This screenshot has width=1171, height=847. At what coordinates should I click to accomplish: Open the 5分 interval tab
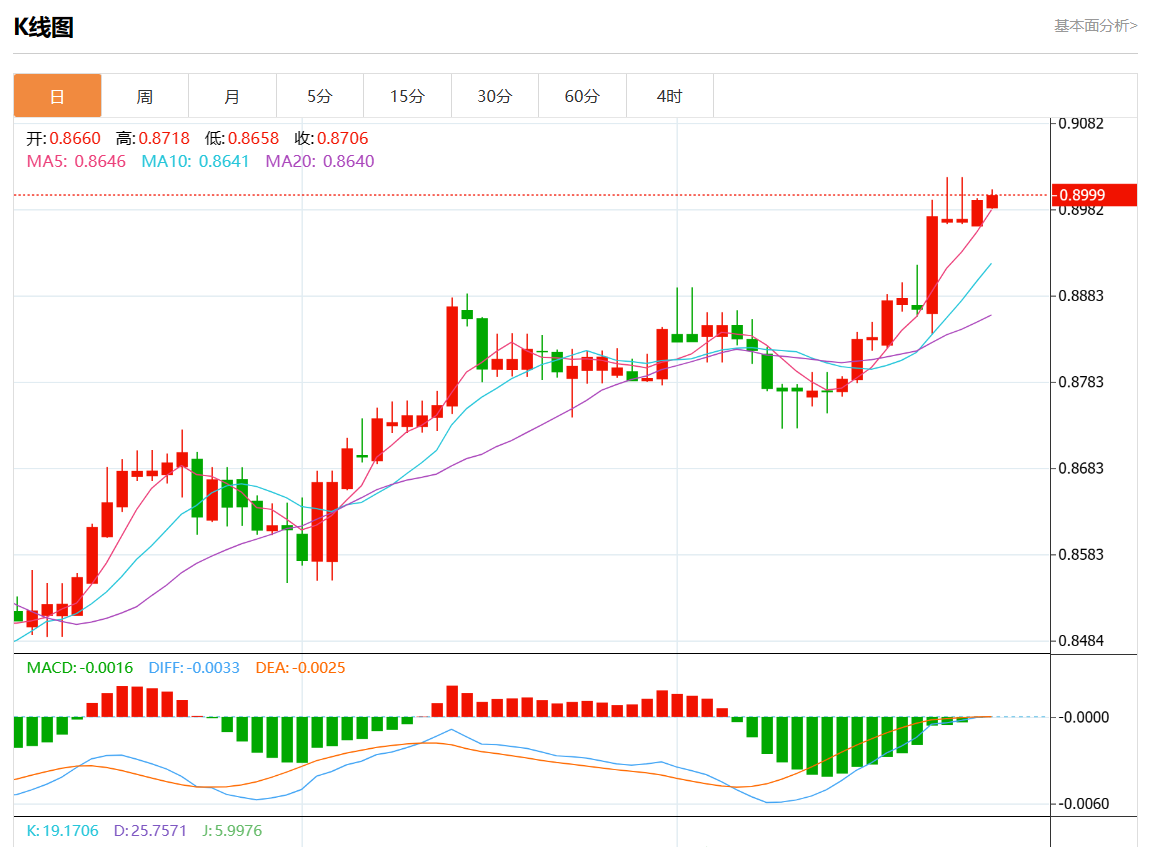(x=320, y=96)
